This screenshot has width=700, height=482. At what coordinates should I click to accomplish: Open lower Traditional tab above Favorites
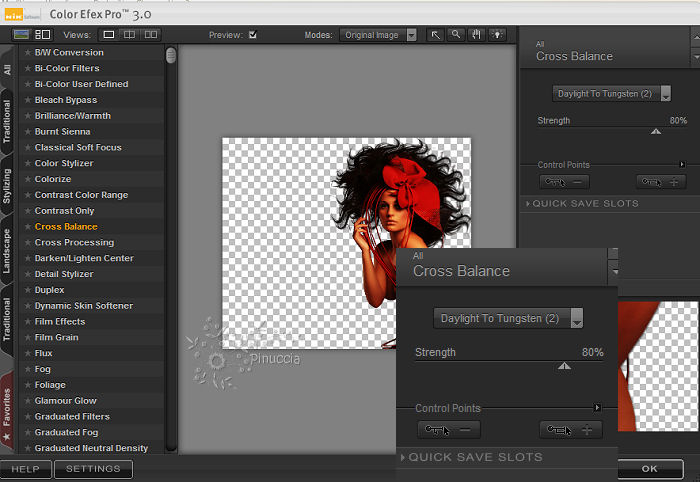[x=7, y=319]
